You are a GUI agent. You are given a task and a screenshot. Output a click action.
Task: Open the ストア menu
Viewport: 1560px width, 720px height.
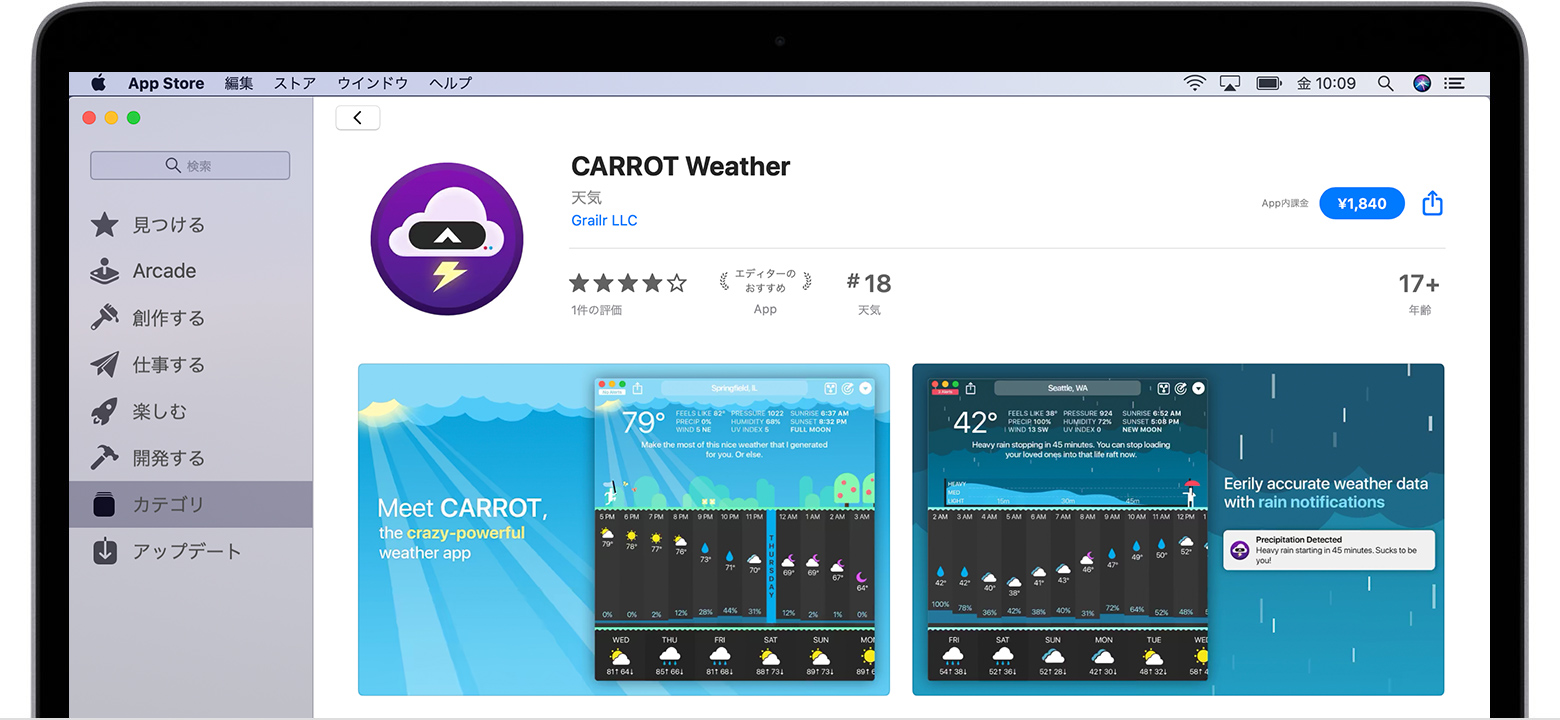point(295,83)
